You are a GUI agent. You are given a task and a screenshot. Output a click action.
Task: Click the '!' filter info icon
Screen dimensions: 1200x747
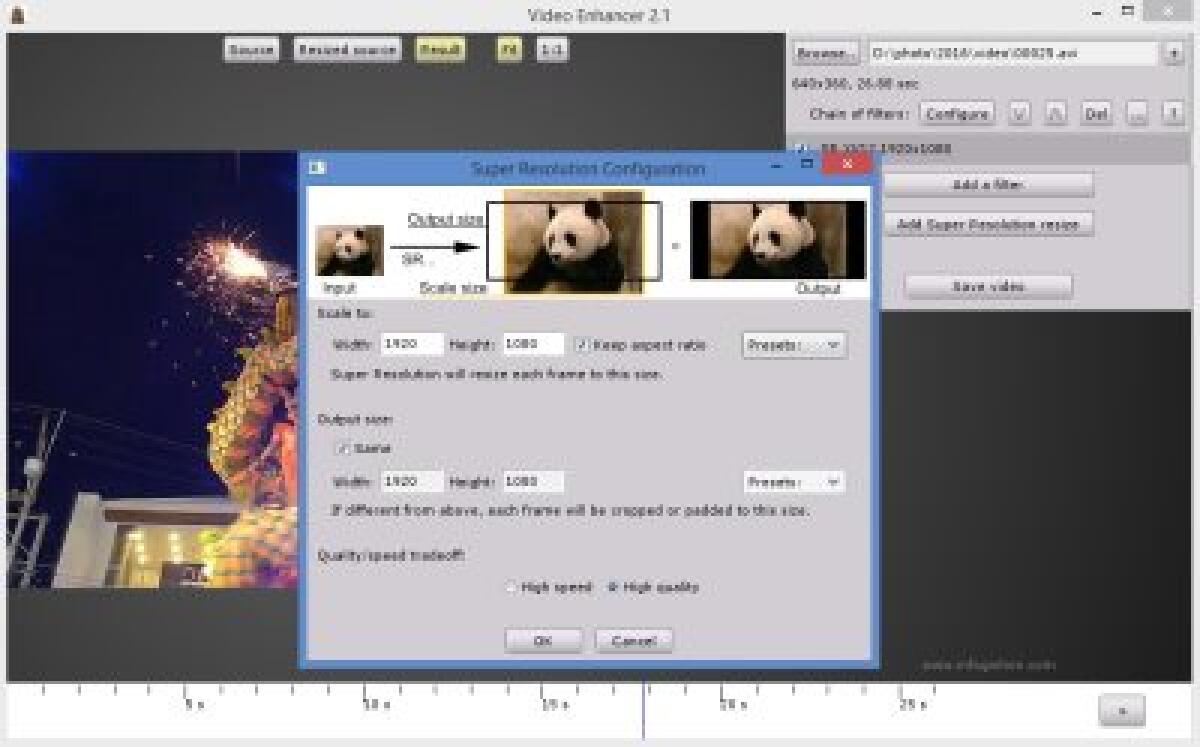pyautogui.click(x=1175, y=113)
